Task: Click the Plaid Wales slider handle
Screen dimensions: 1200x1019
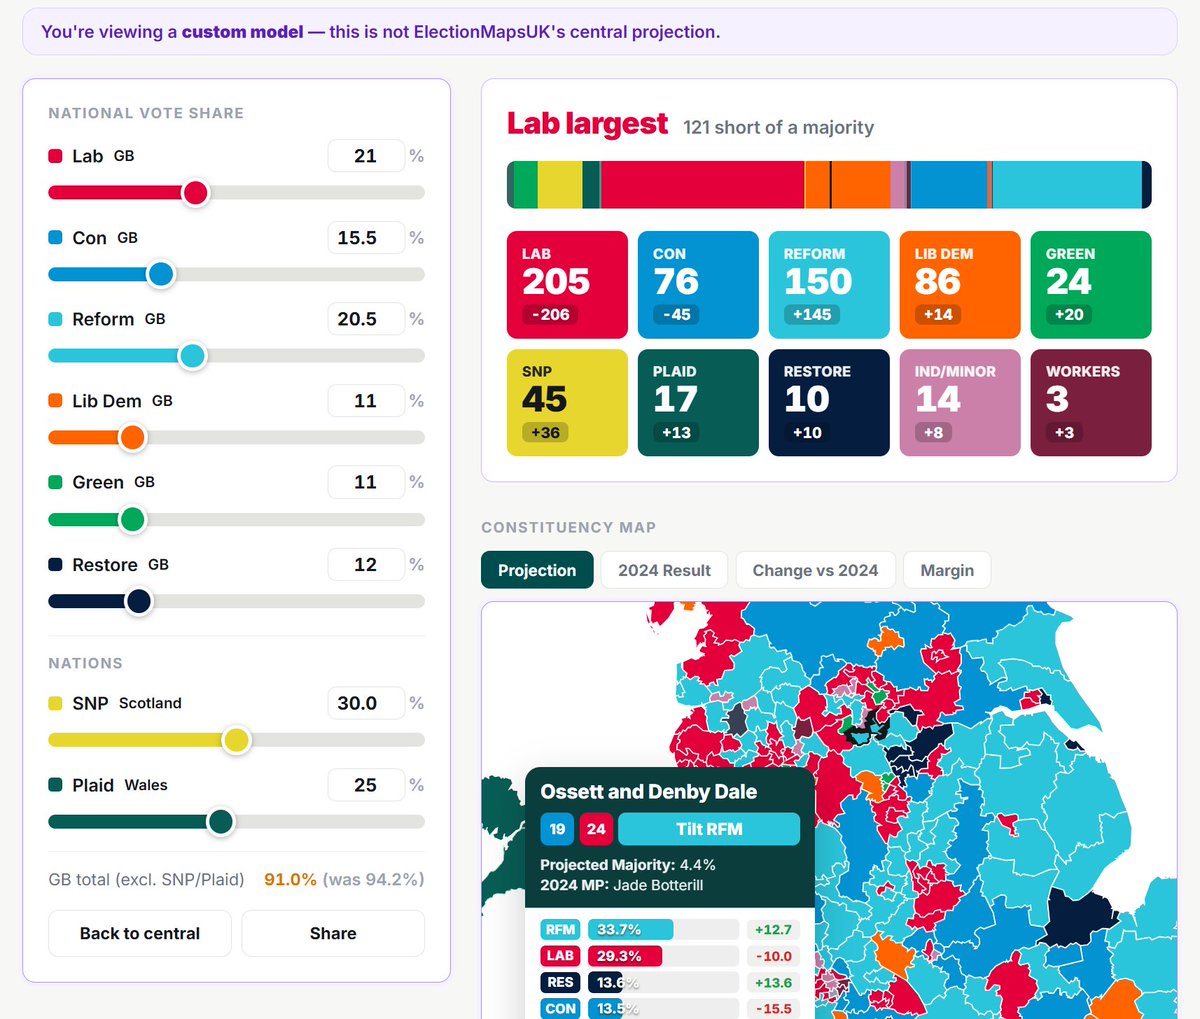Action: (221, 822)
